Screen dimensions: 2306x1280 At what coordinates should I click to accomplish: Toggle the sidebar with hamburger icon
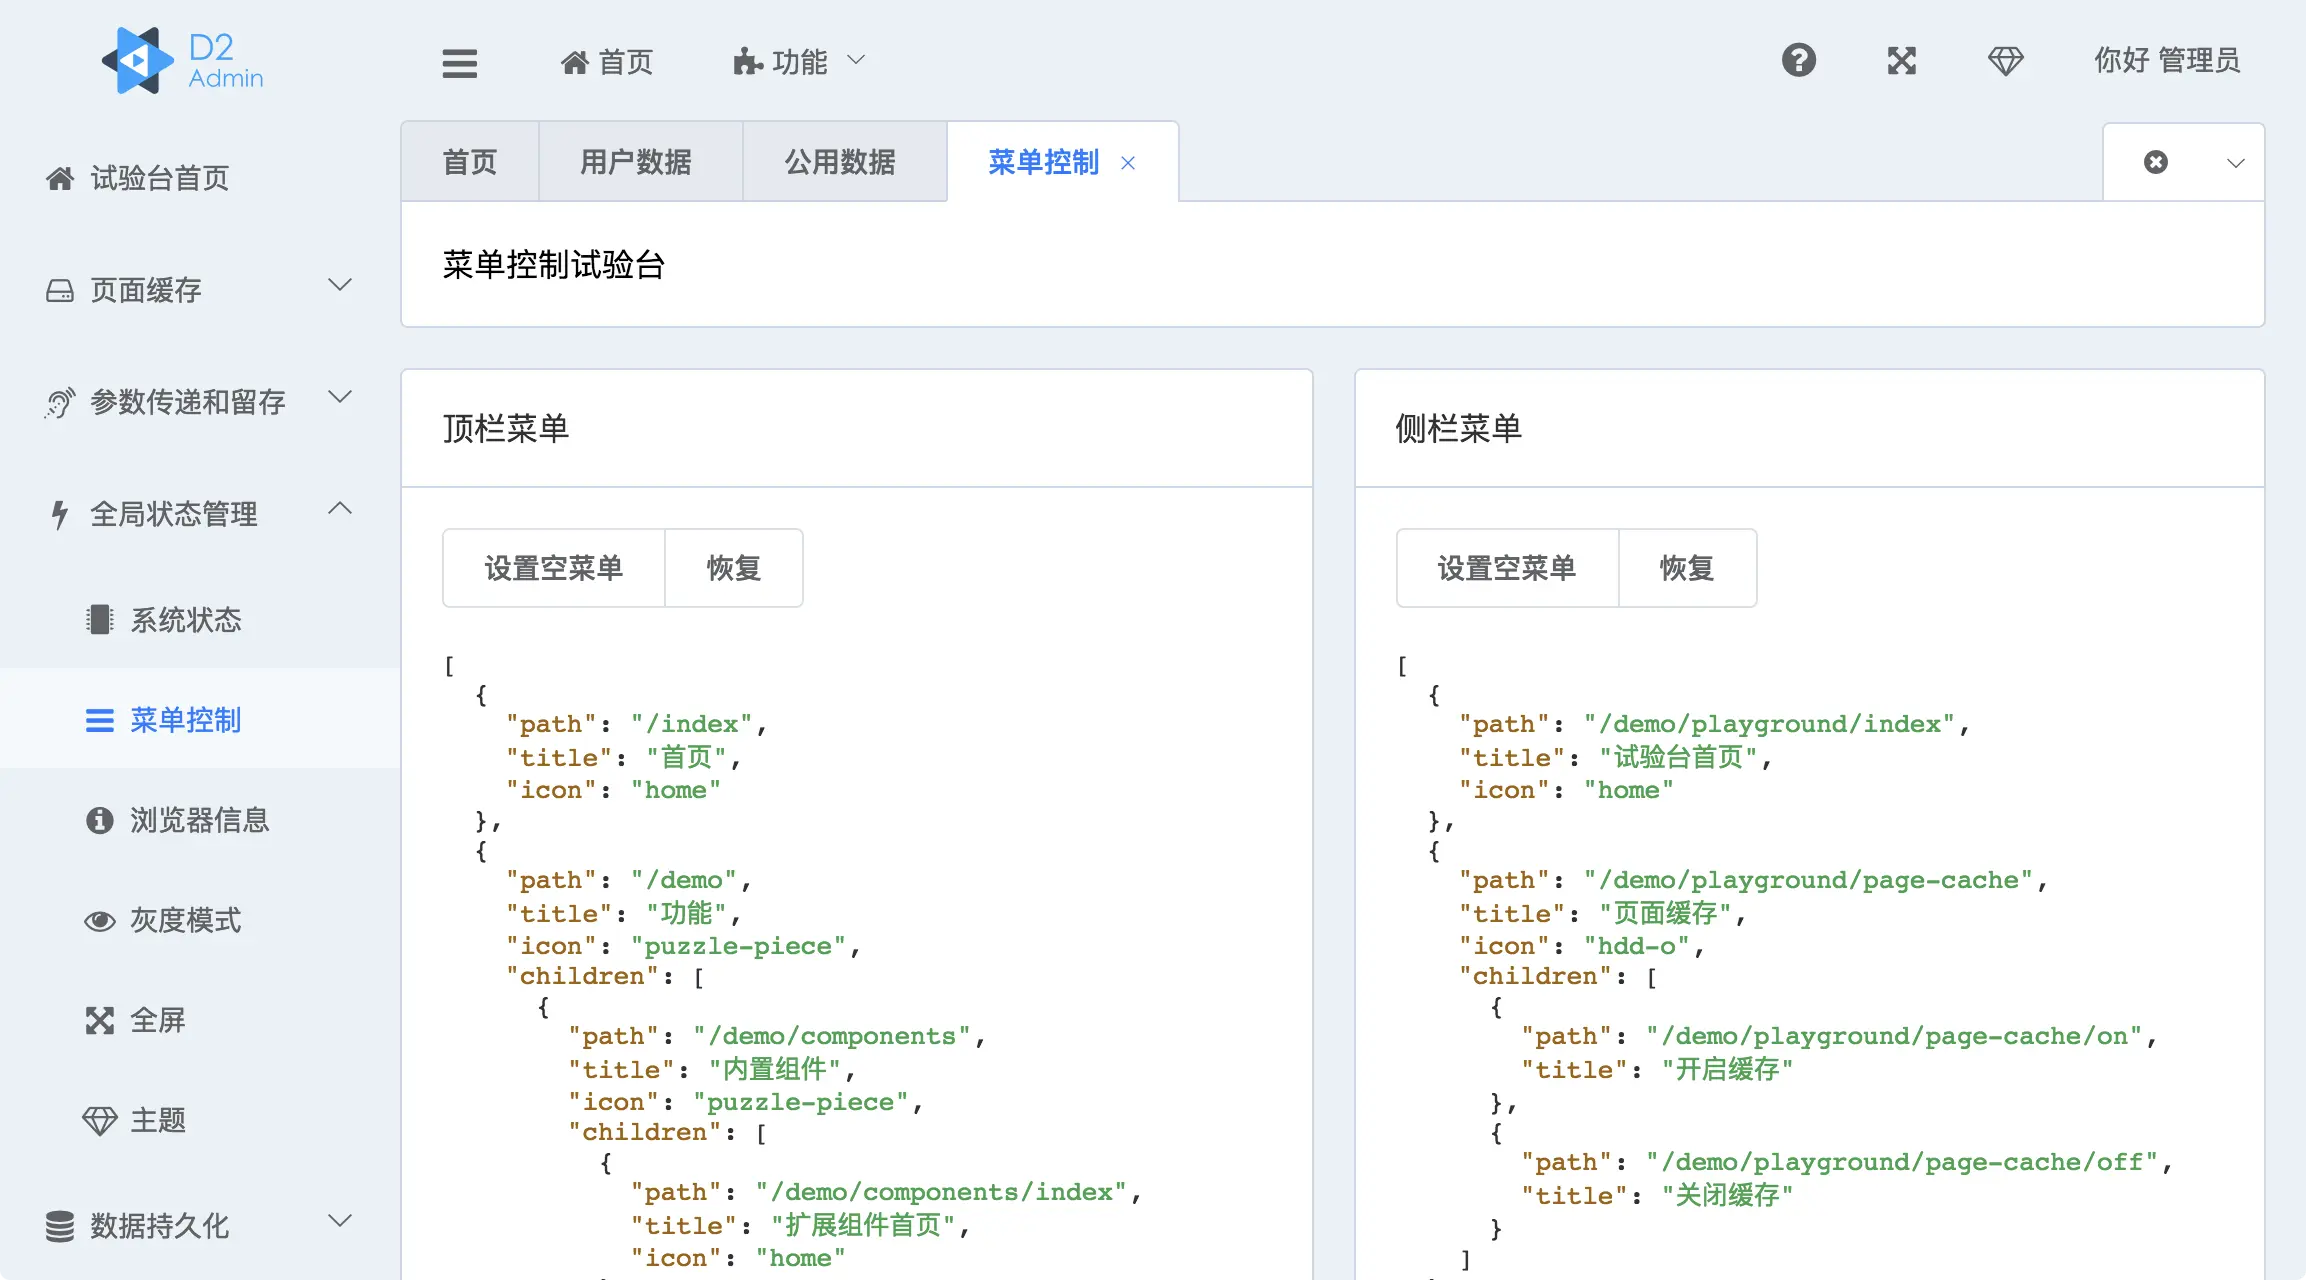pyautogui.click(x=460, y=63)
